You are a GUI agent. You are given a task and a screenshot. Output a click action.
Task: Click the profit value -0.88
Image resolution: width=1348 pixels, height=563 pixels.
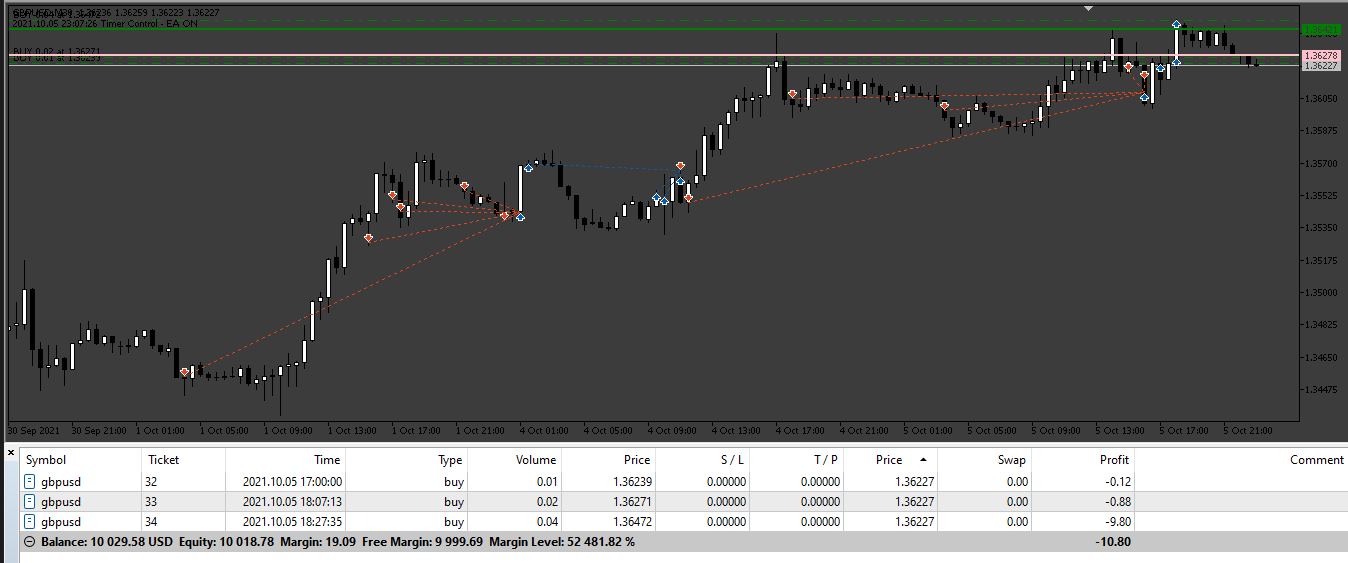[x=1117, y=501]
